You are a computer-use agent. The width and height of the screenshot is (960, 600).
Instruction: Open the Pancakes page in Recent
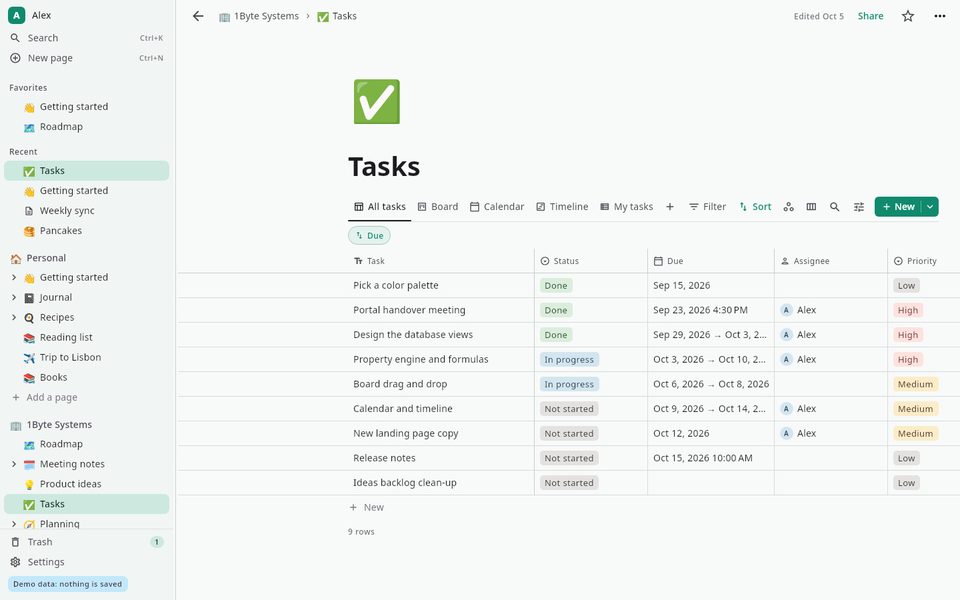(x=86, y=231)
